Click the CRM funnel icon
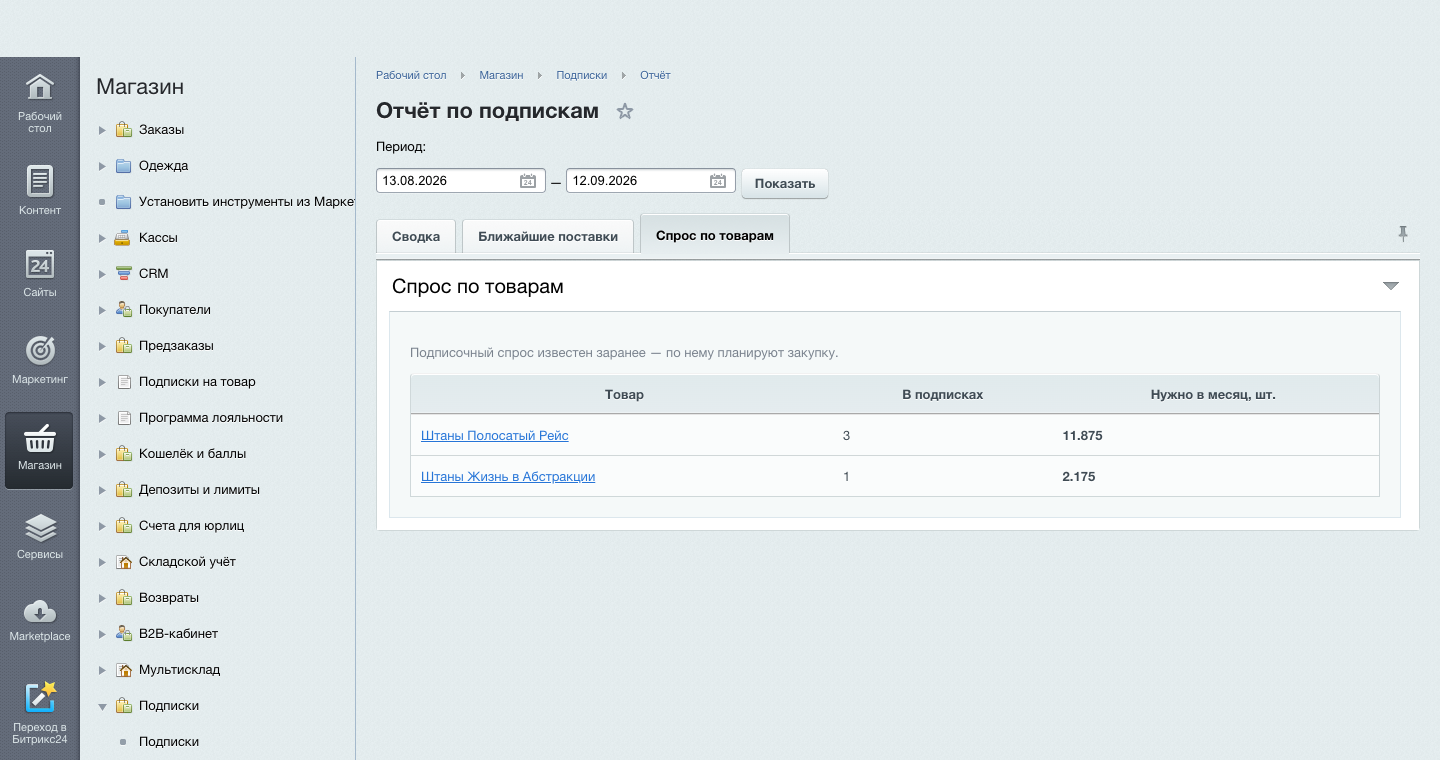Screen dimensions: 1440x760 [x=123, y=274]
